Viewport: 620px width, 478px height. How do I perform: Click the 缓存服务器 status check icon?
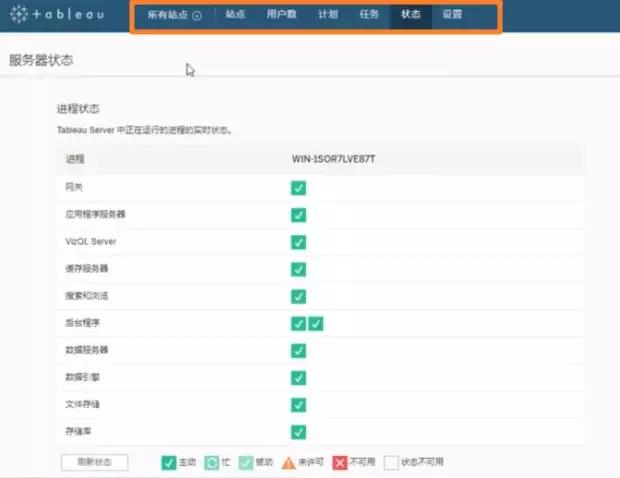298,269
